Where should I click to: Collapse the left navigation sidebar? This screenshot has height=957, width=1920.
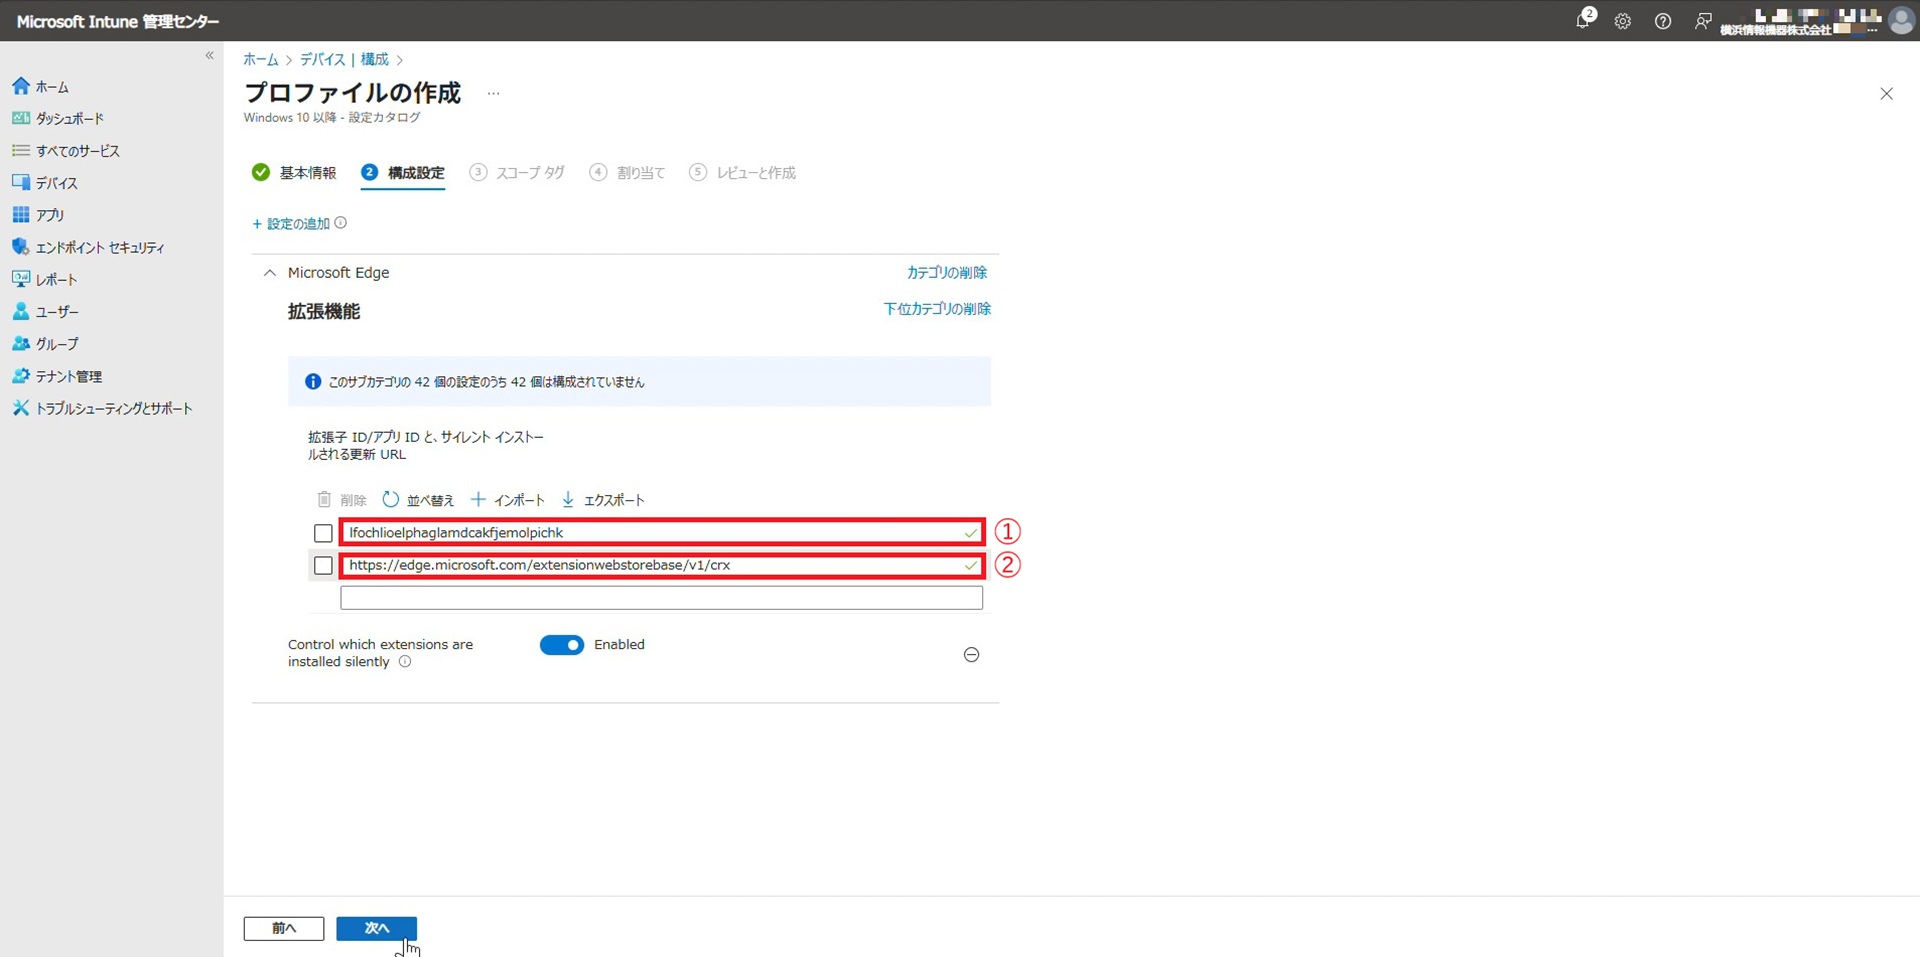coord(209,56)
